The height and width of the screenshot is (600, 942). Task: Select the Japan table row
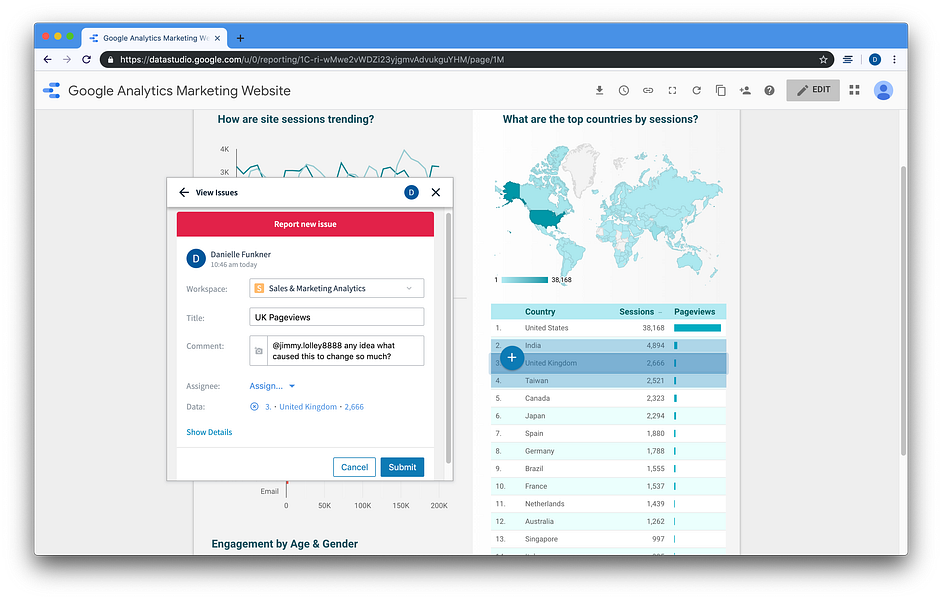[609, 416]
